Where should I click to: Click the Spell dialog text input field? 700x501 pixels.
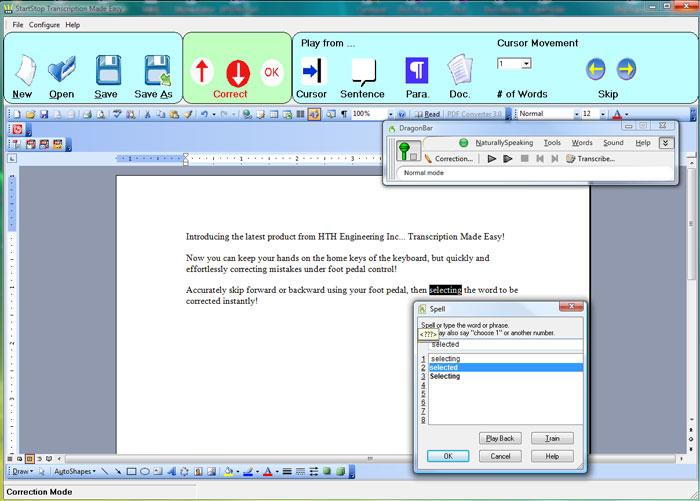[505, 344]
